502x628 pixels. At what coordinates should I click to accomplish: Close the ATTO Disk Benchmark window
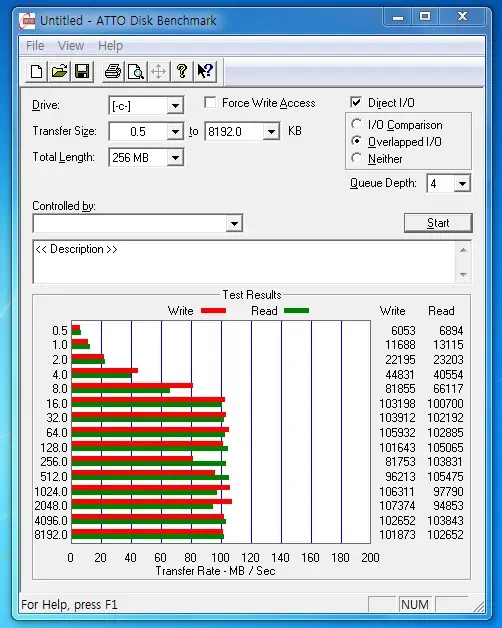coord(463,17)
